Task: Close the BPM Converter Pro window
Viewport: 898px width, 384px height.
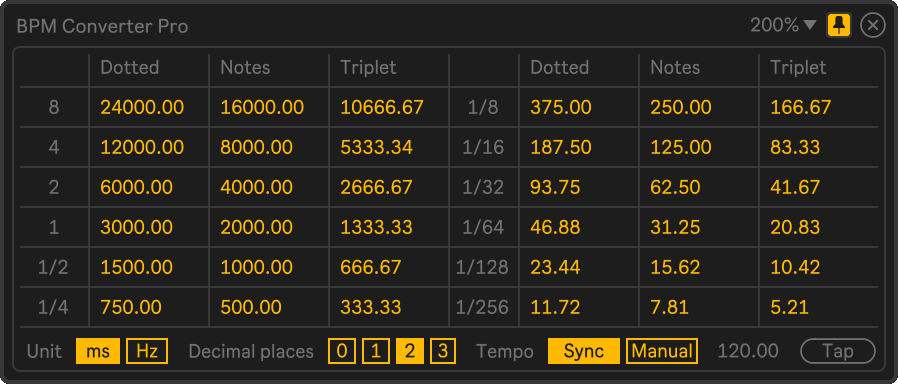Action: tap(873, 26)
